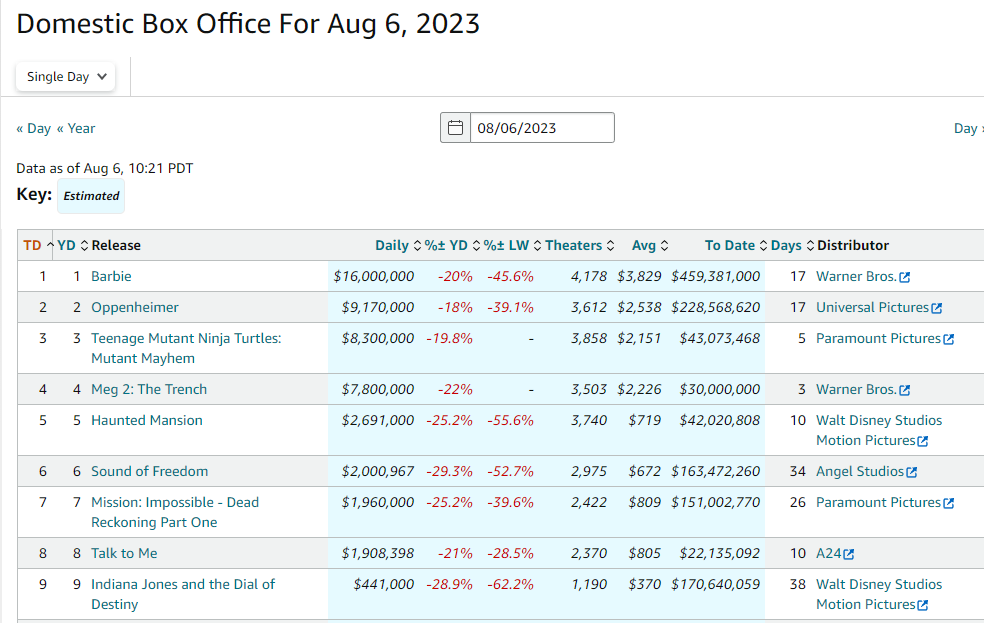Screen dimensions: 984x623
Task: Open the Single Day dropdown
Action: [x=66, y=77]
